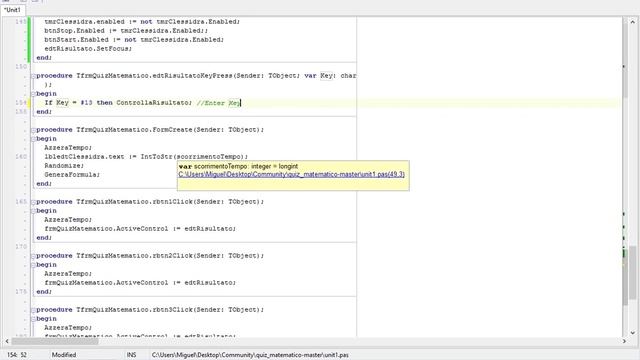
Task: Click line number 170 in the gutter
Action: point(21,247)
